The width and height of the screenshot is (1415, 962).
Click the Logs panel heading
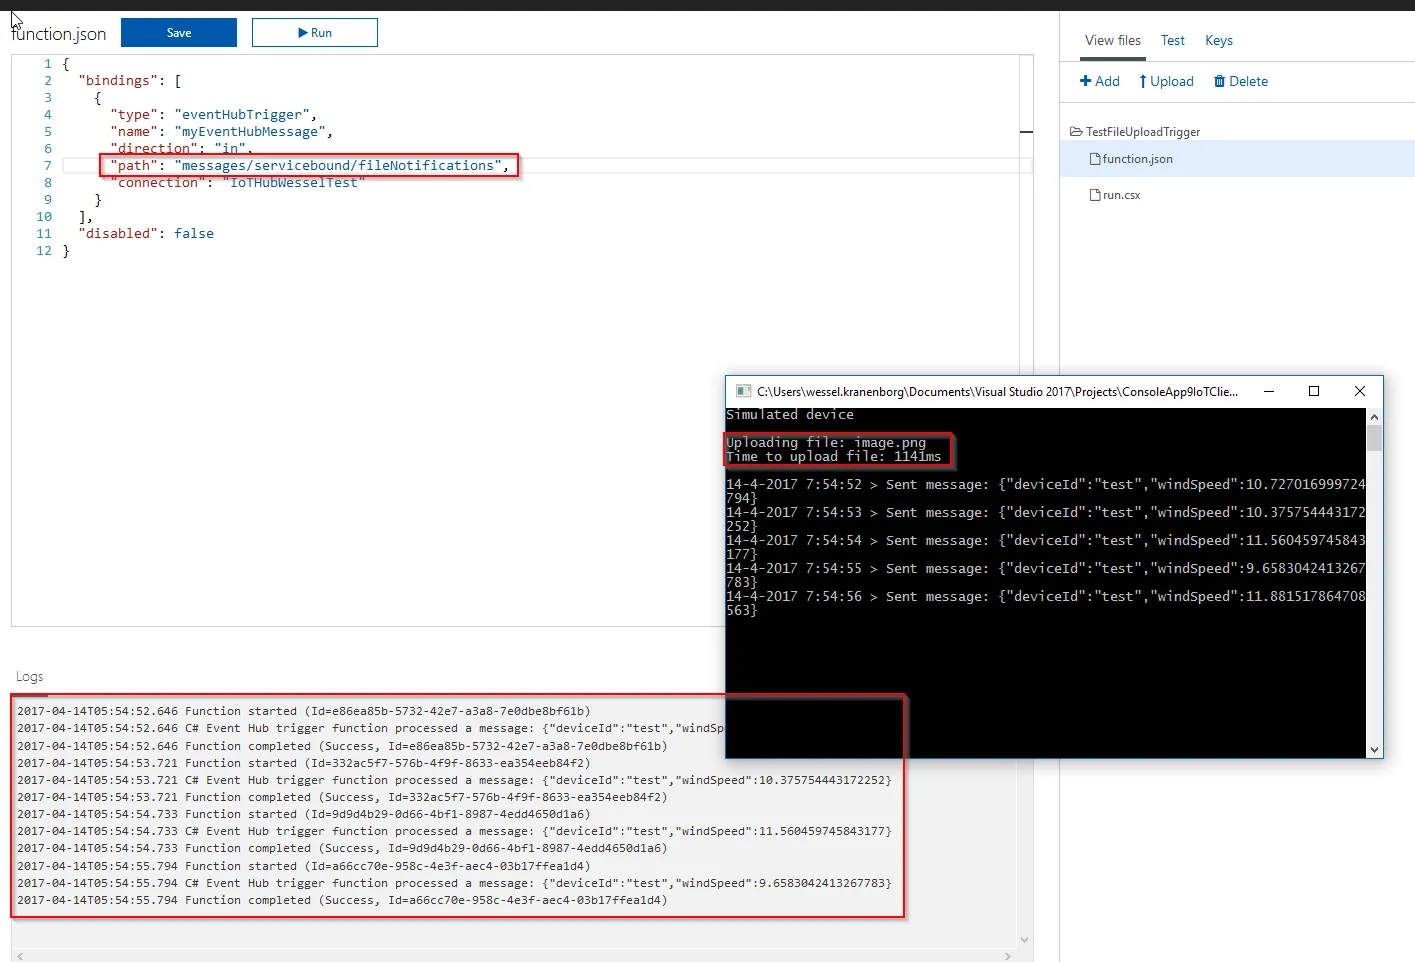(30, 677)
